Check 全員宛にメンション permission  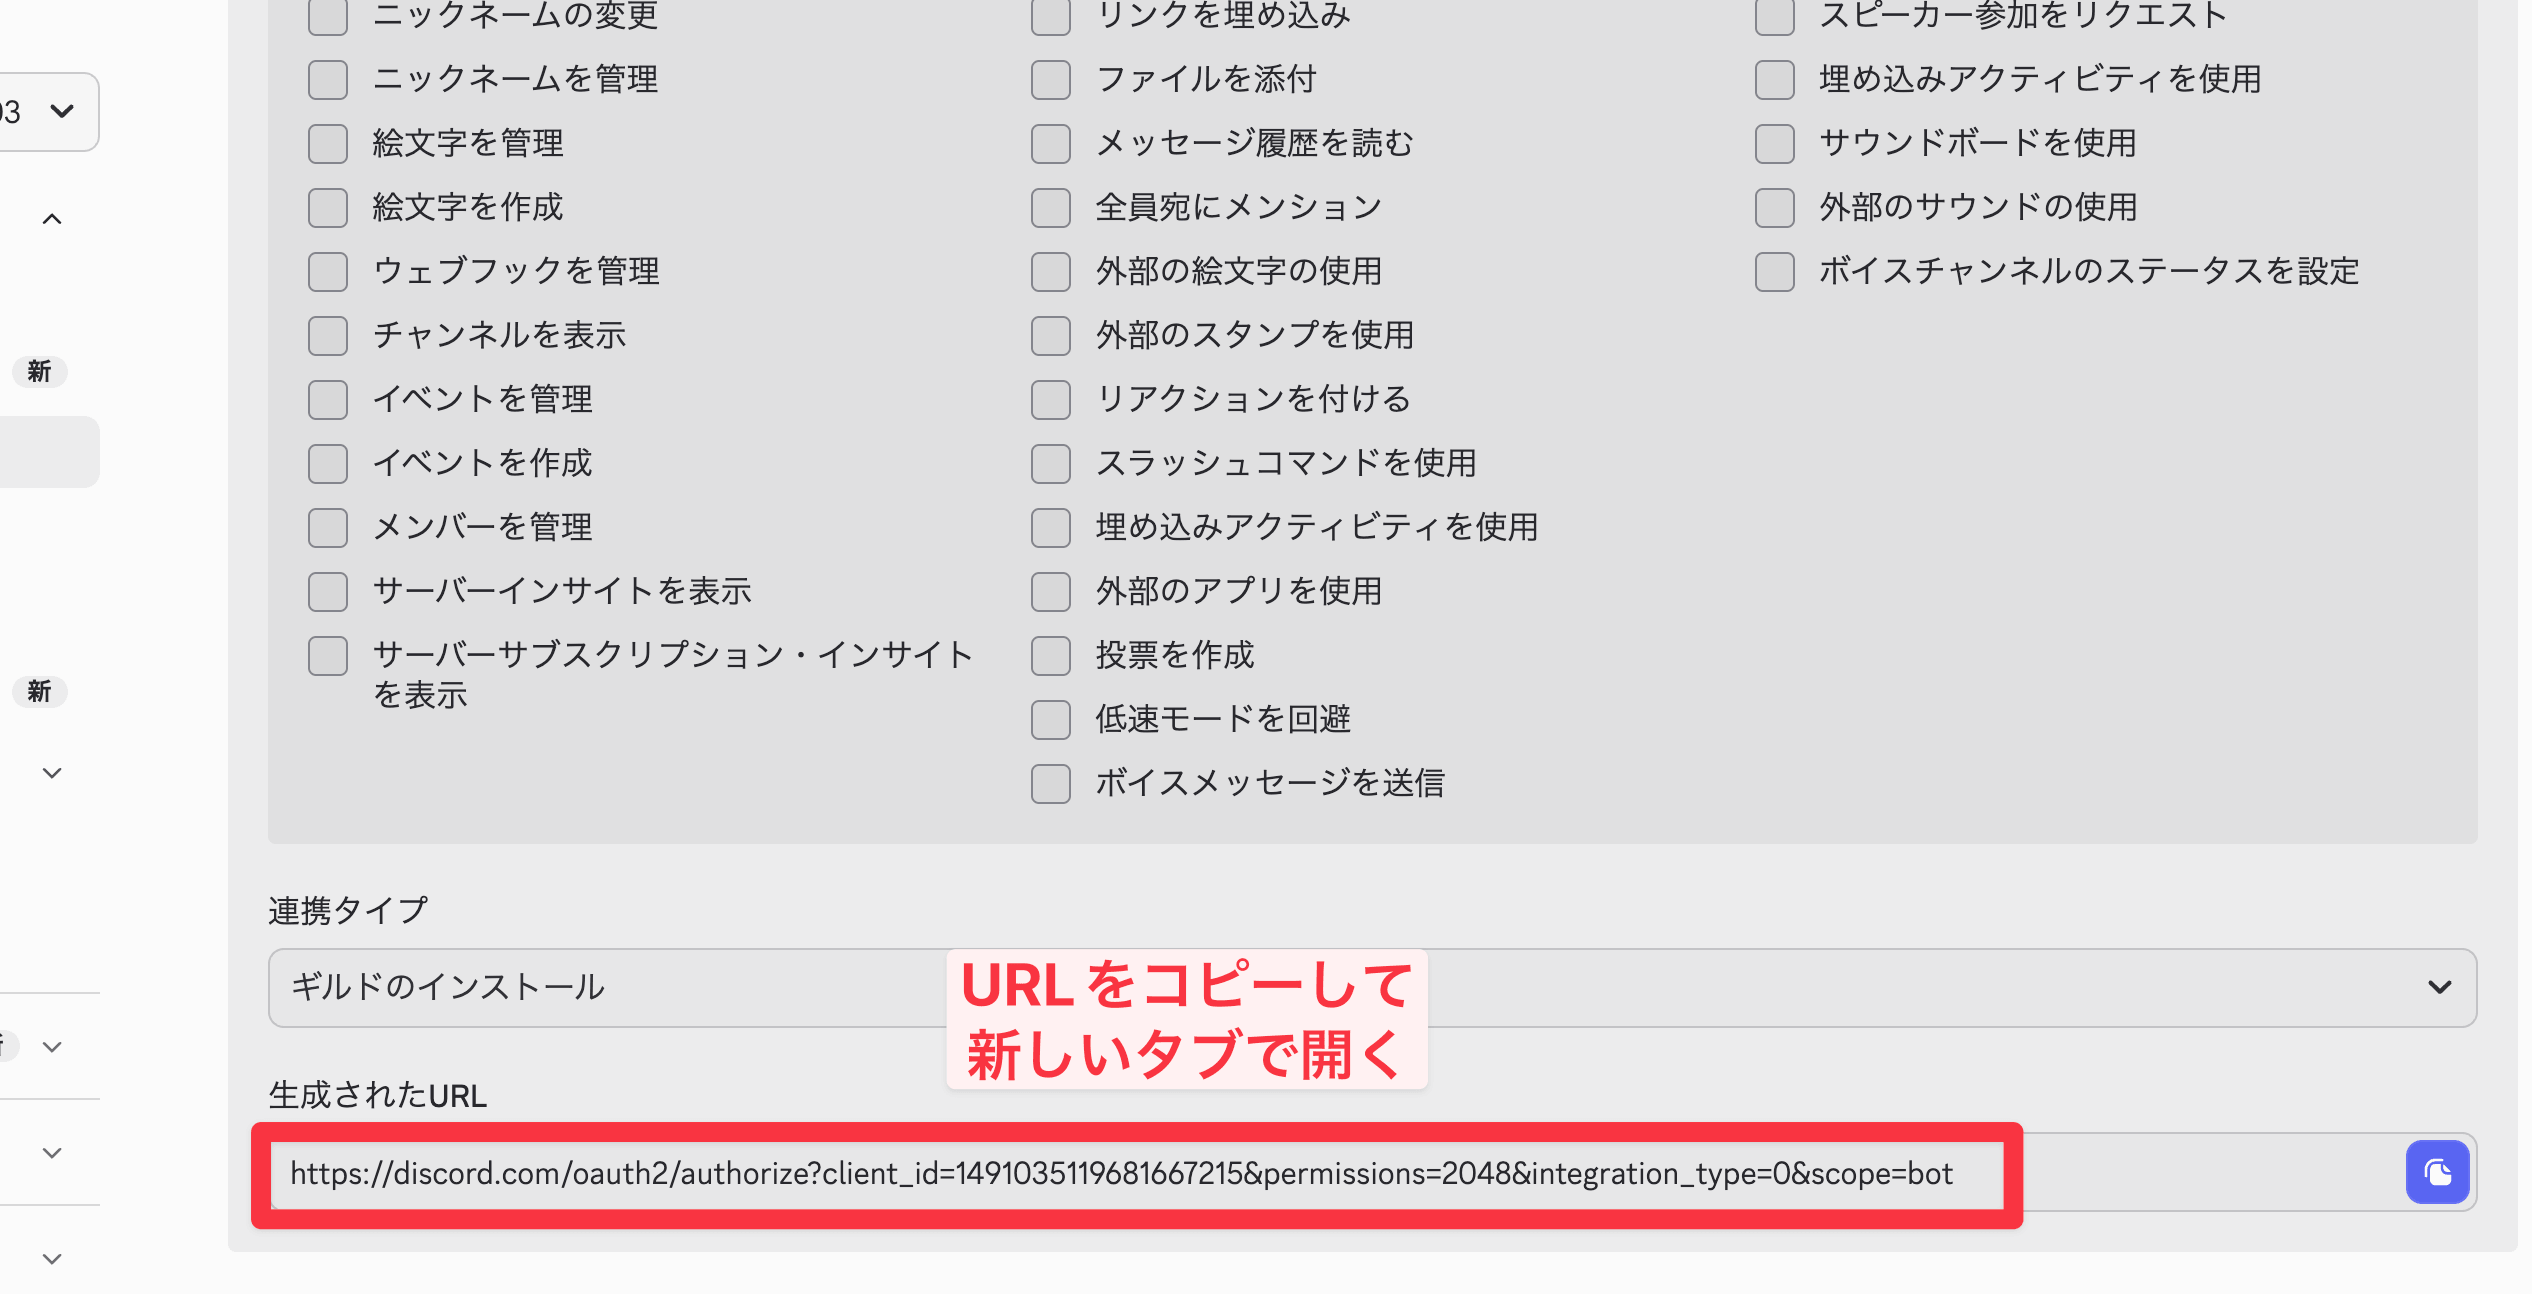coord(1050,207)
